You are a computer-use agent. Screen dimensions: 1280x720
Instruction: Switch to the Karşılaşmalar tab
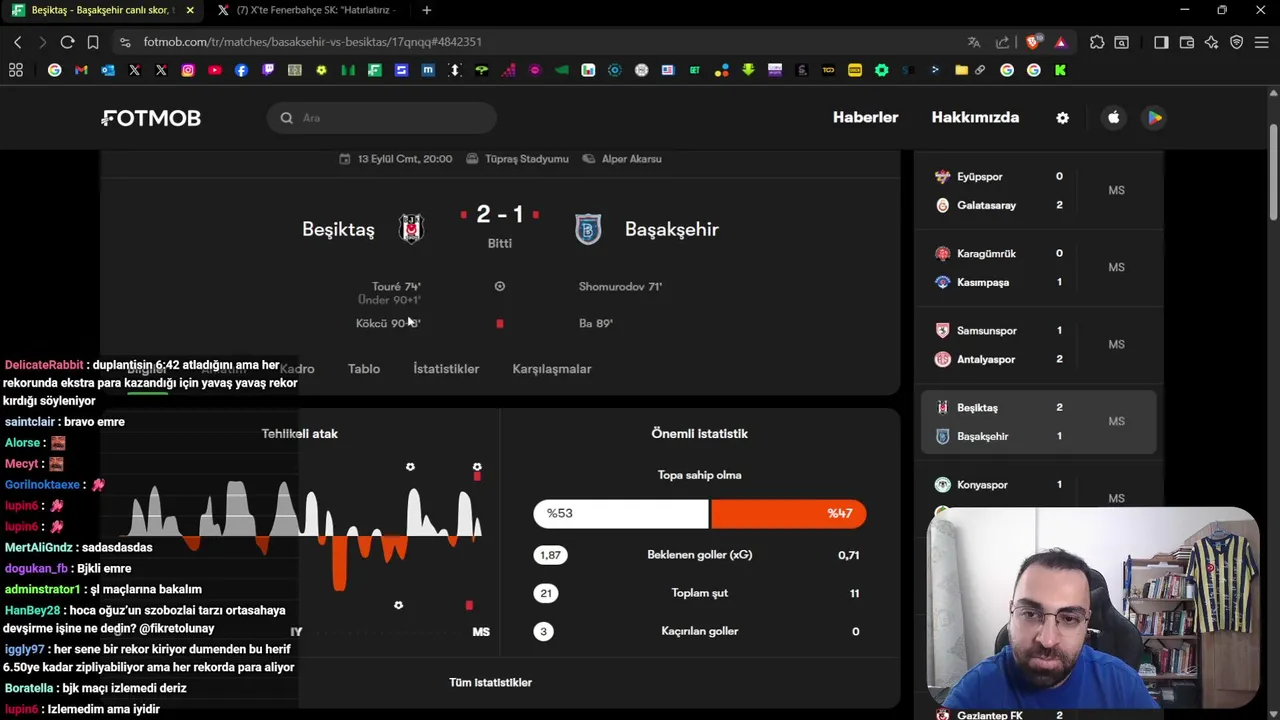point(552,369)
